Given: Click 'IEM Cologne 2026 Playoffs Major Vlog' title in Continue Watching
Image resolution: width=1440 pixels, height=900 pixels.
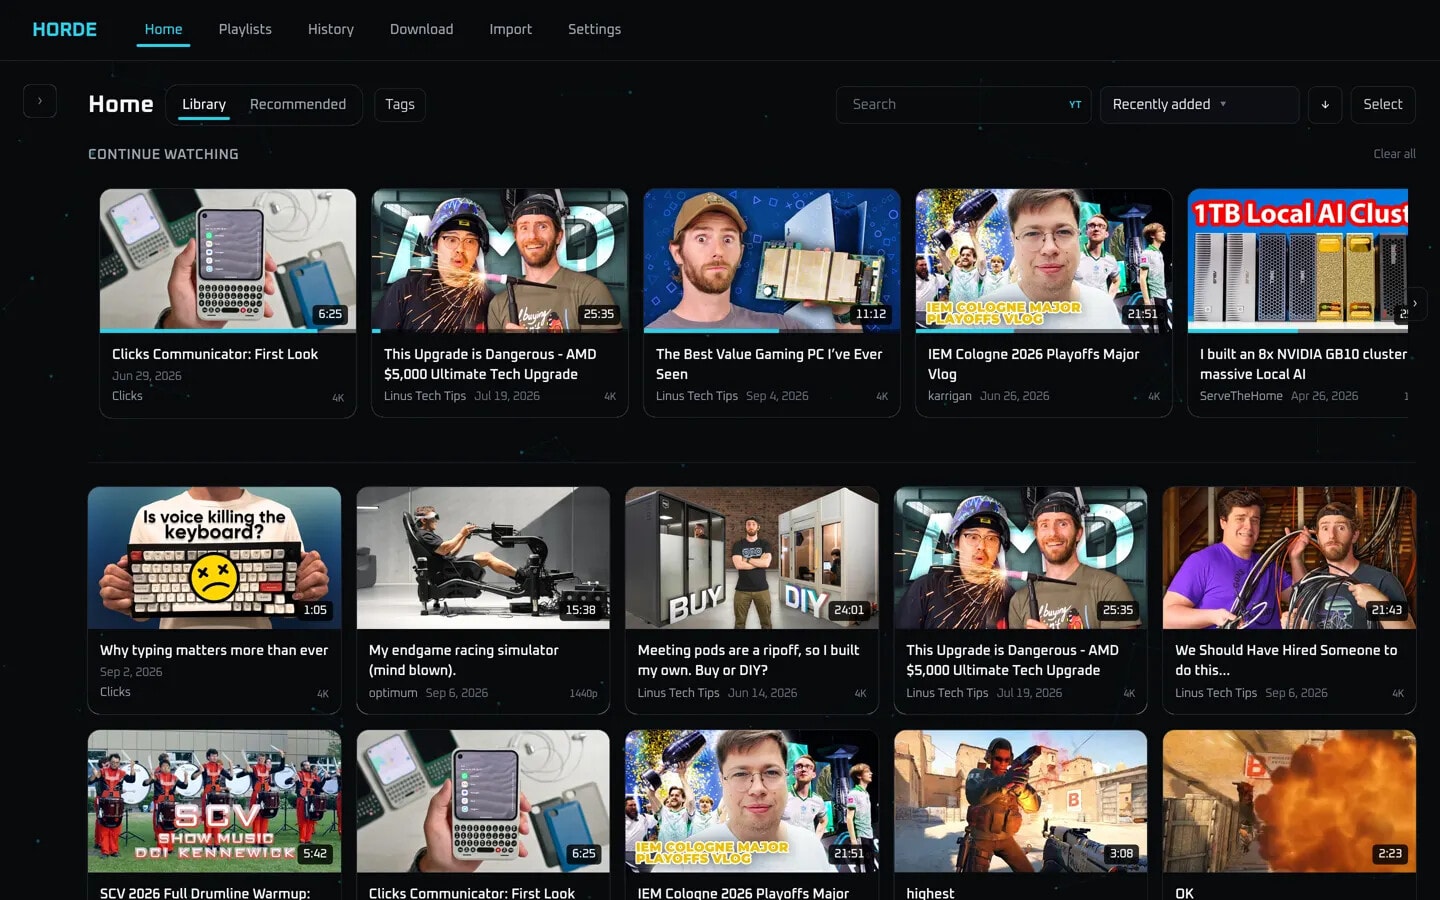Looking at the screenshot, I should pyautogui.click(x=1033, y=364).
